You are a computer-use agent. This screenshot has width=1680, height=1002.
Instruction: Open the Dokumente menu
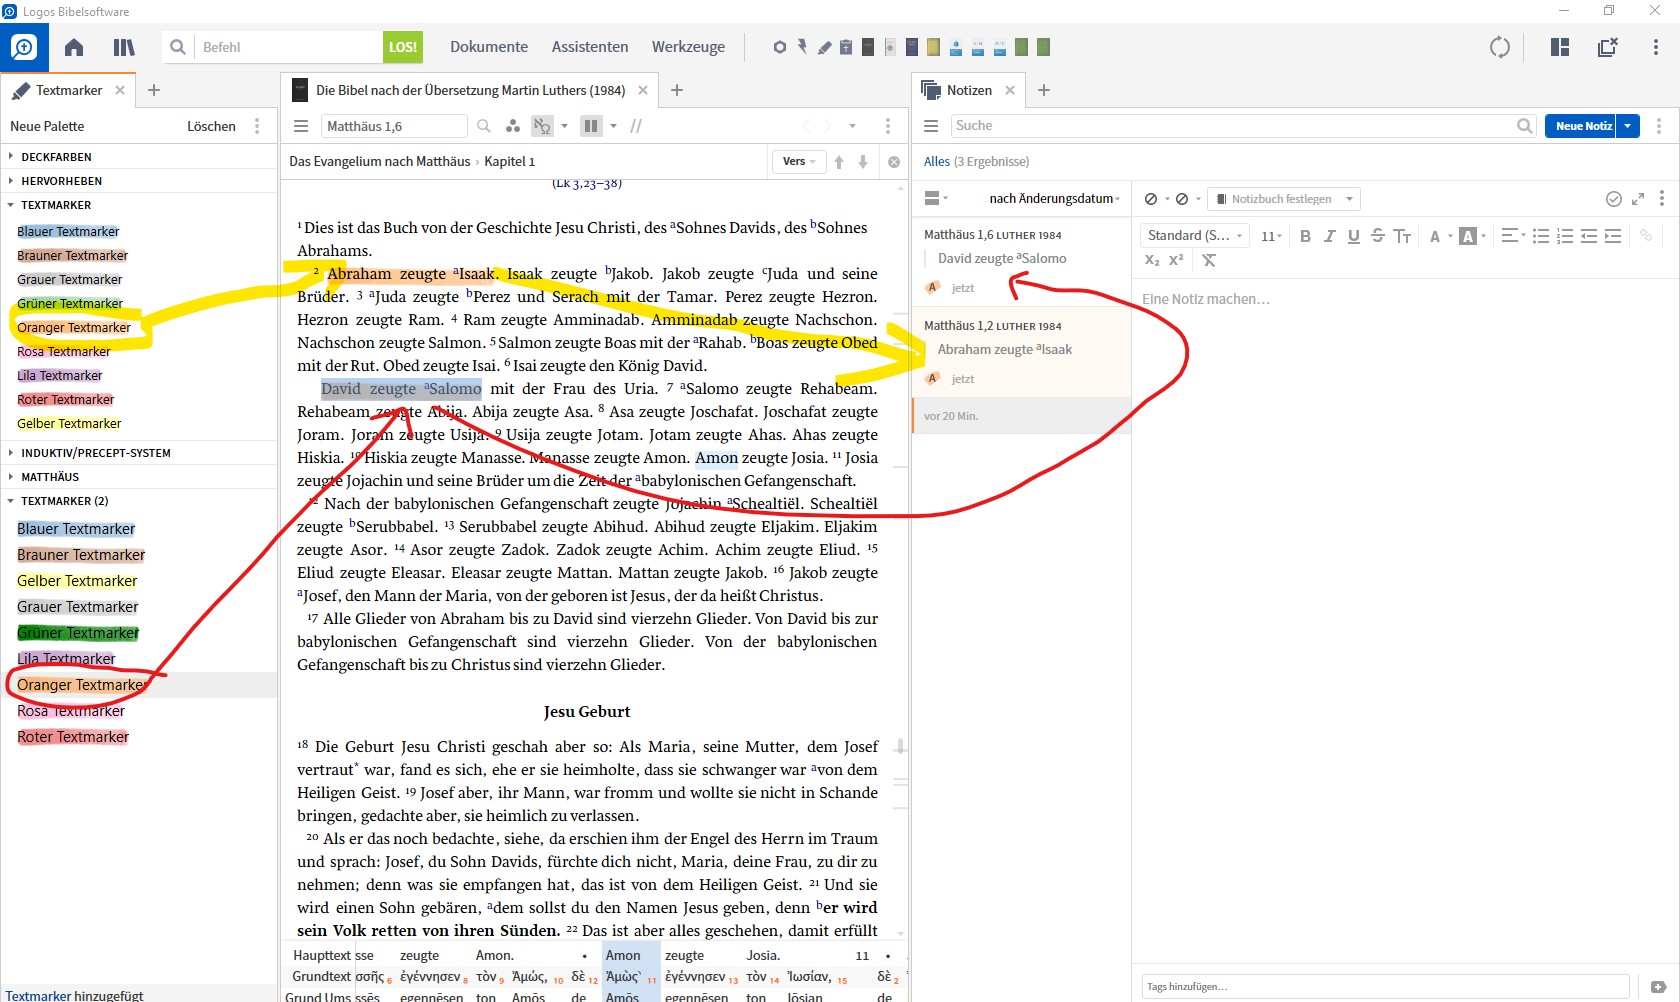[x=489, y=47]
